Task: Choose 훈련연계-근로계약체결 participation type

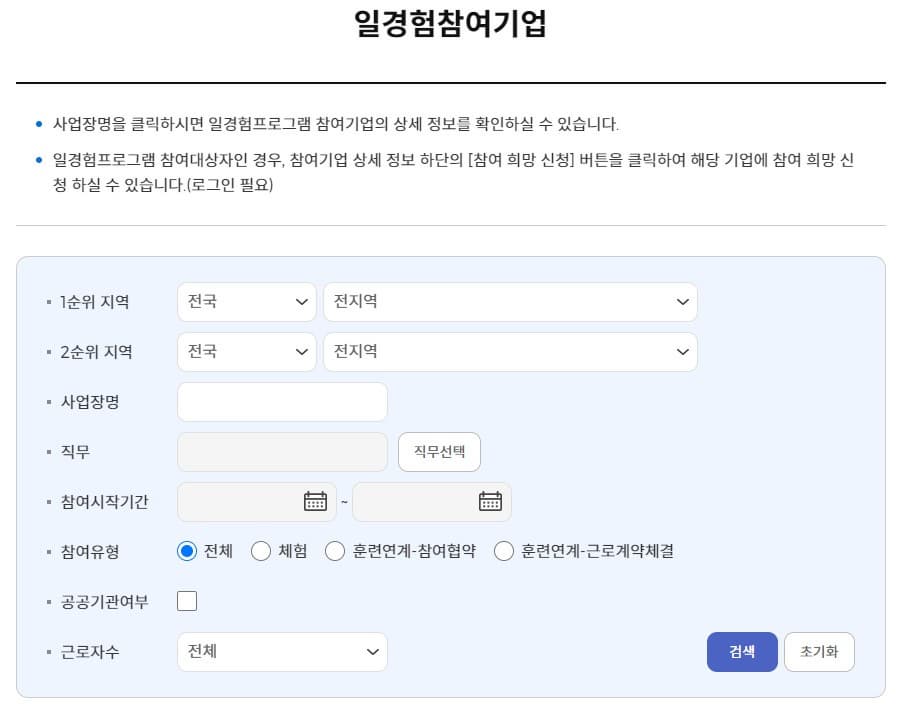Action: (504, 551)
